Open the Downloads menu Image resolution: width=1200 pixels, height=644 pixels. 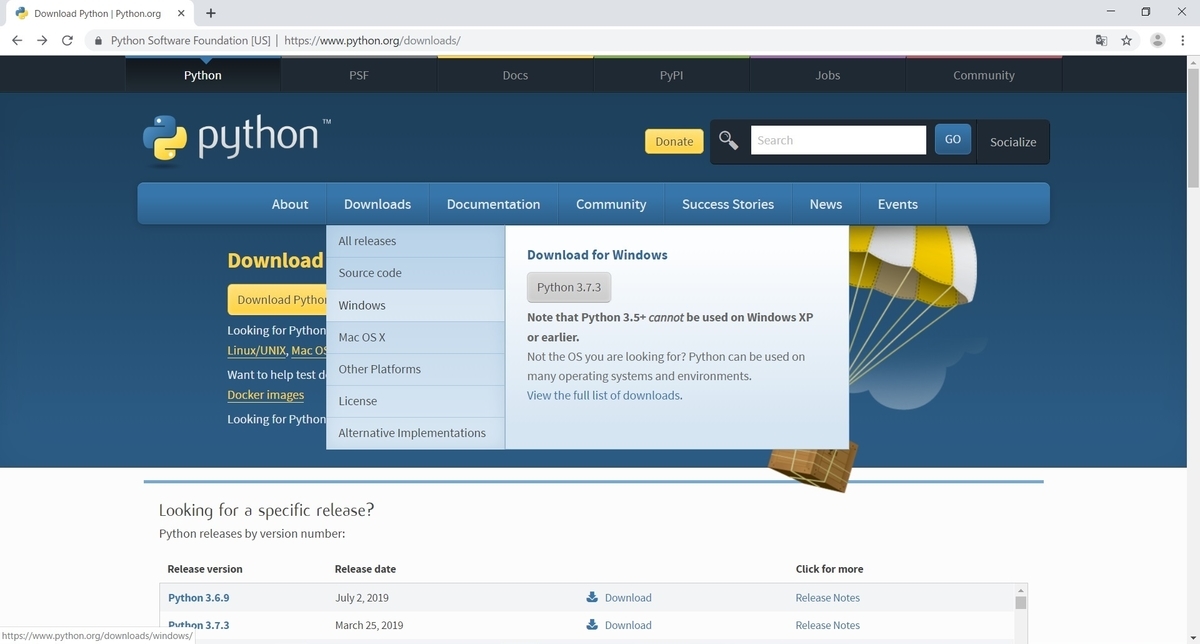(377, 204)
